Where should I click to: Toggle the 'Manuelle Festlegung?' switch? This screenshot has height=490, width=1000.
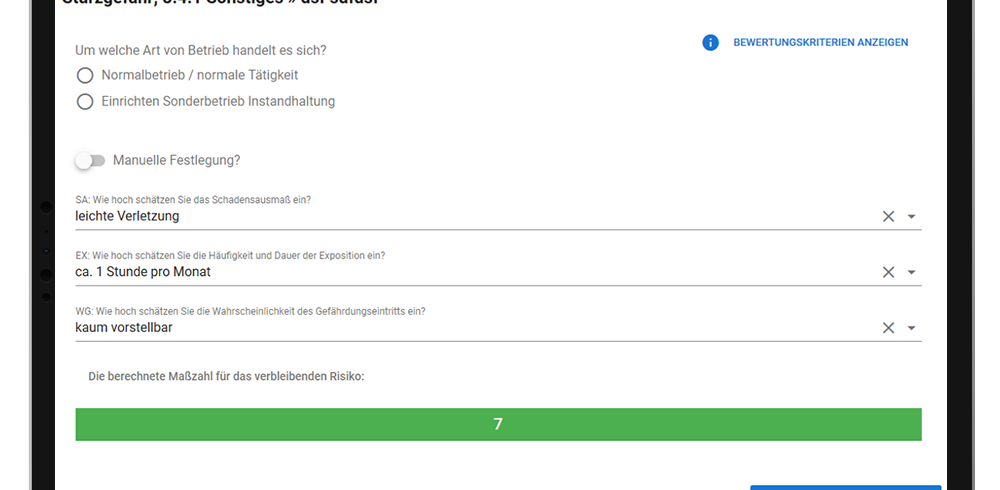pos(90,161)
